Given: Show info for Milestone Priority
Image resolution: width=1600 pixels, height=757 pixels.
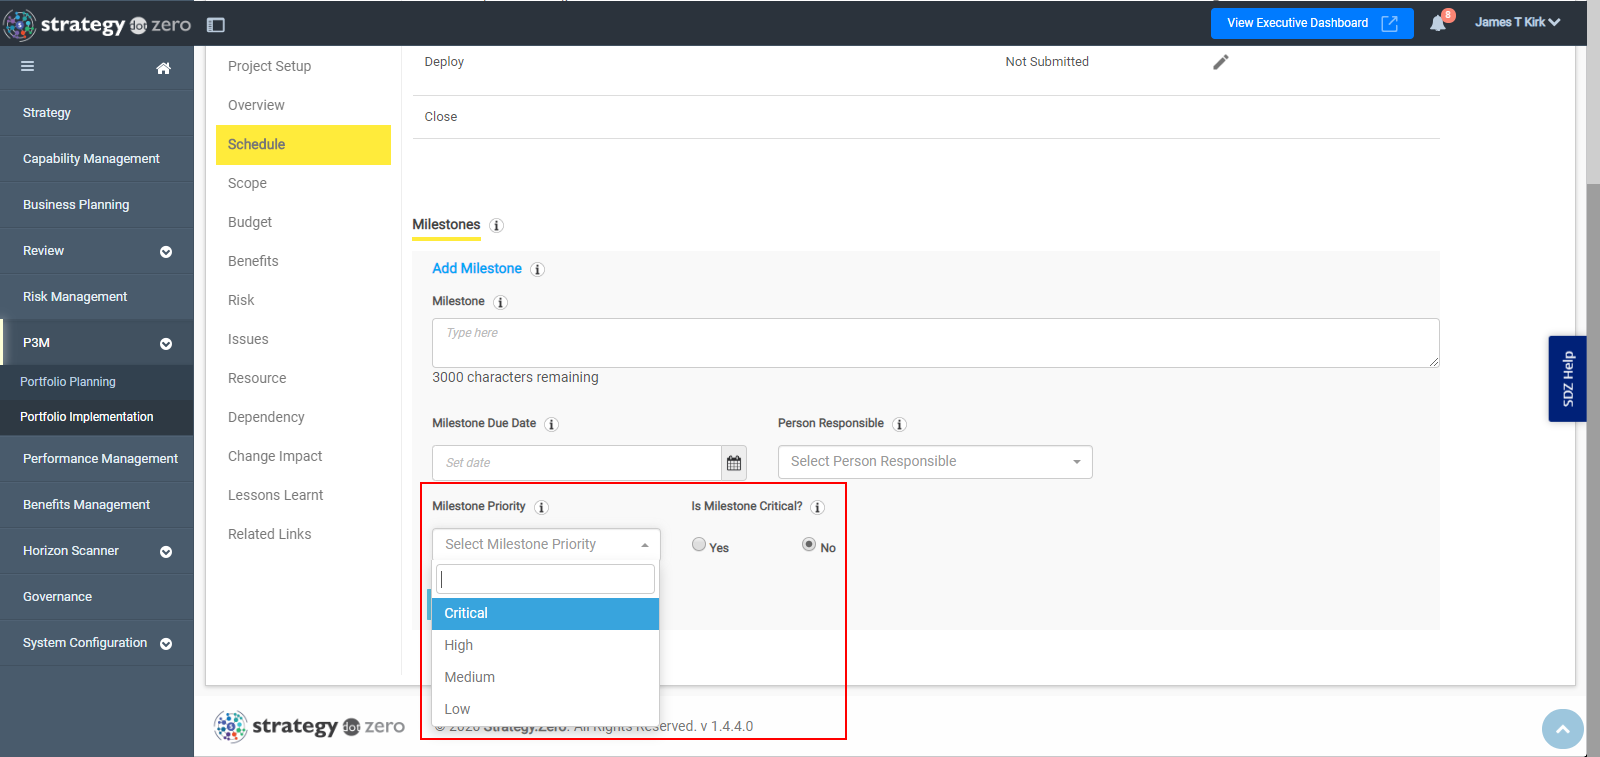Looking at the screenshot, I should click(542, 508).
